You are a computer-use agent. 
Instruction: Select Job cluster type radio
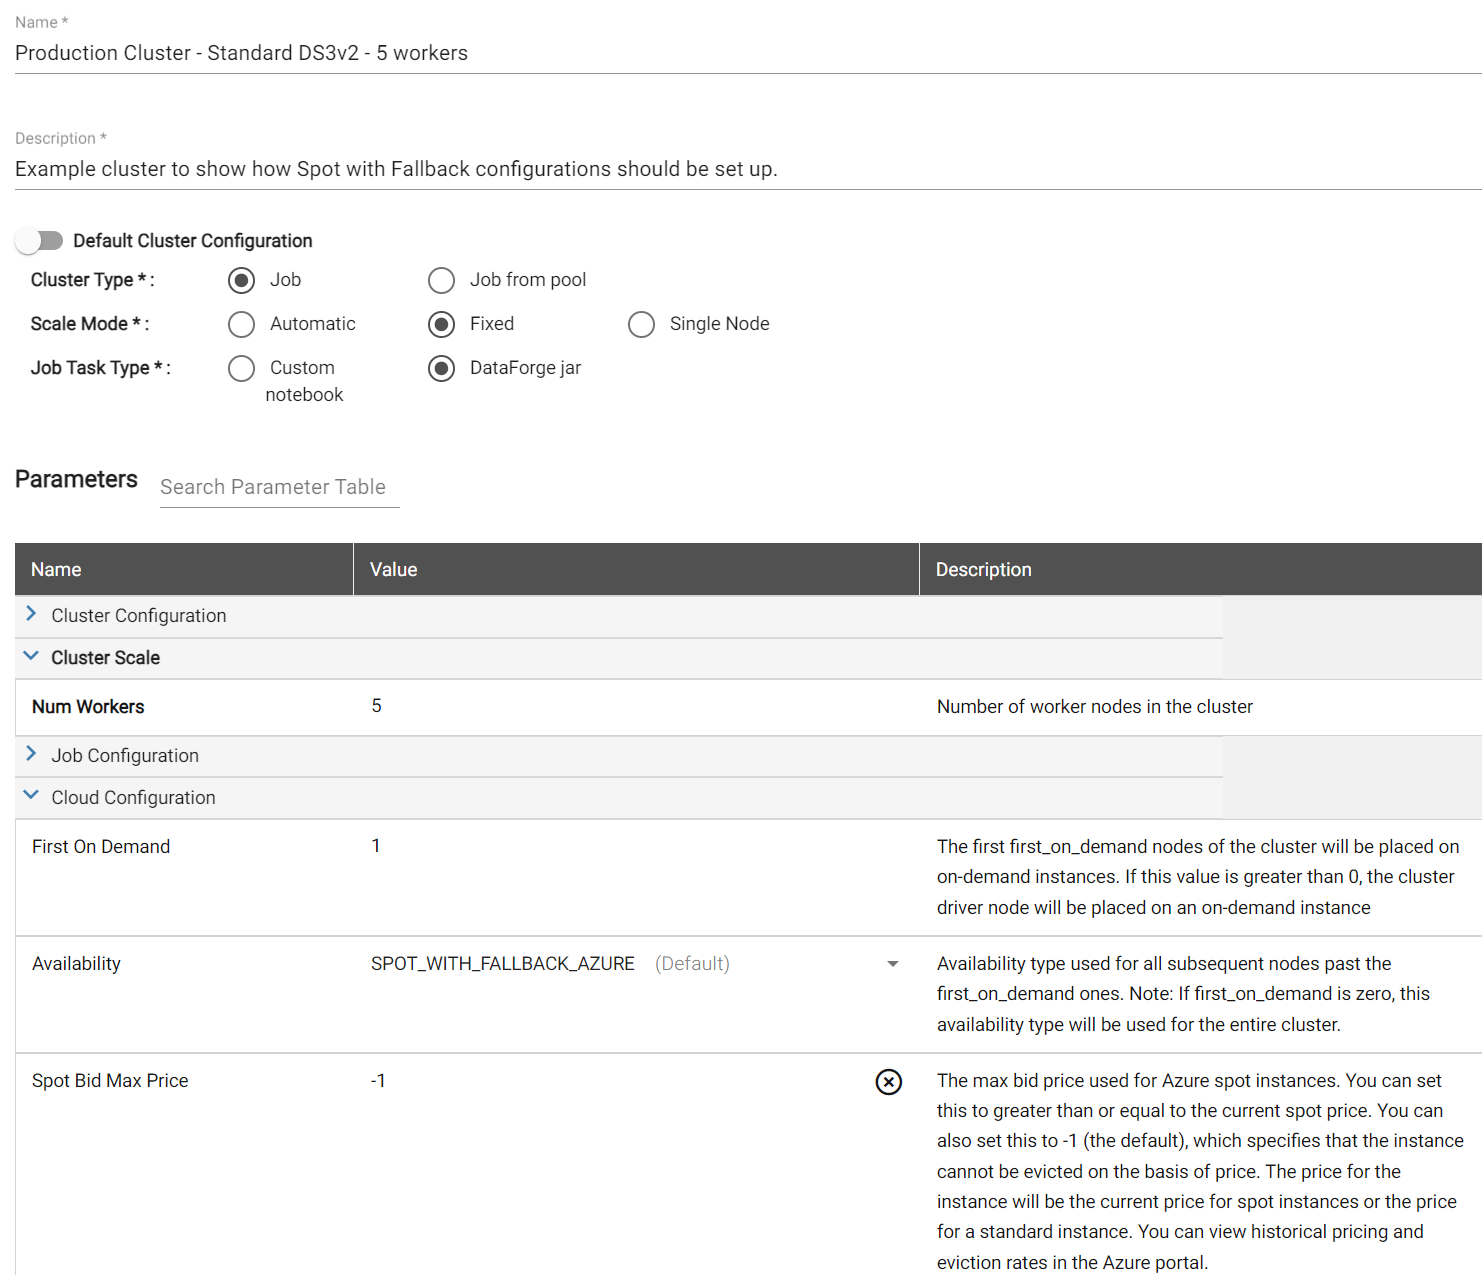coord(241,280)
